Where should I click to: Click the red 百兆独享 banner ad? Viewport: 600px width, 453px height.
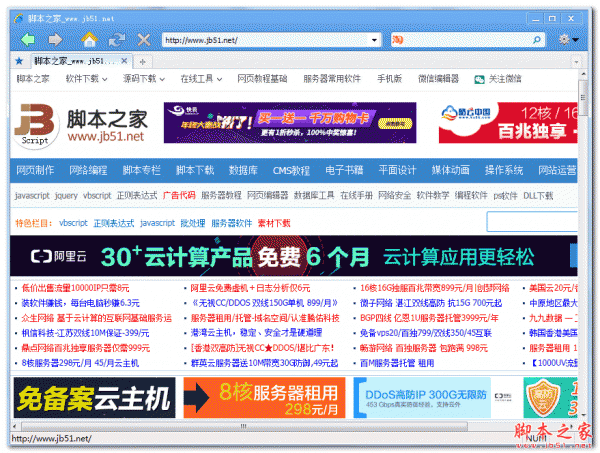coord(508,123)
